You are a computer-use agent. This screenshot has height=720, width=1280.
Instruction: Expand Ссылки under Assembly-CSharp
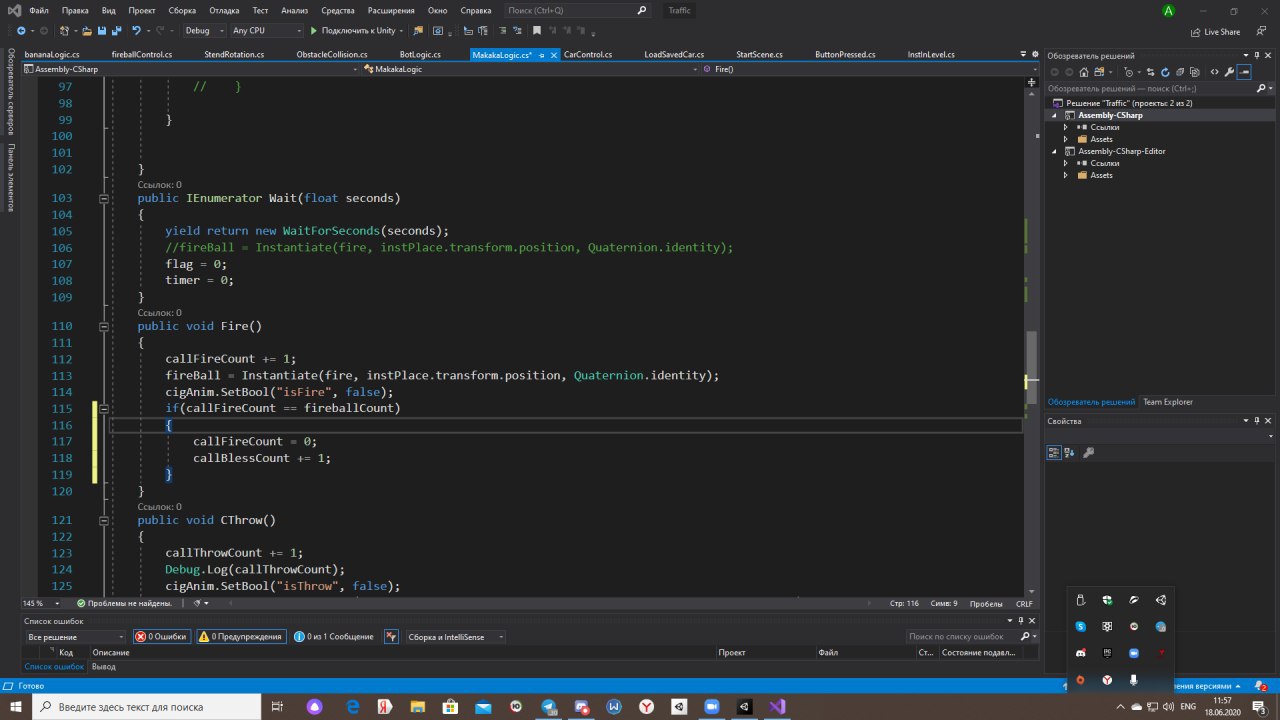(x=1066, y=127)
